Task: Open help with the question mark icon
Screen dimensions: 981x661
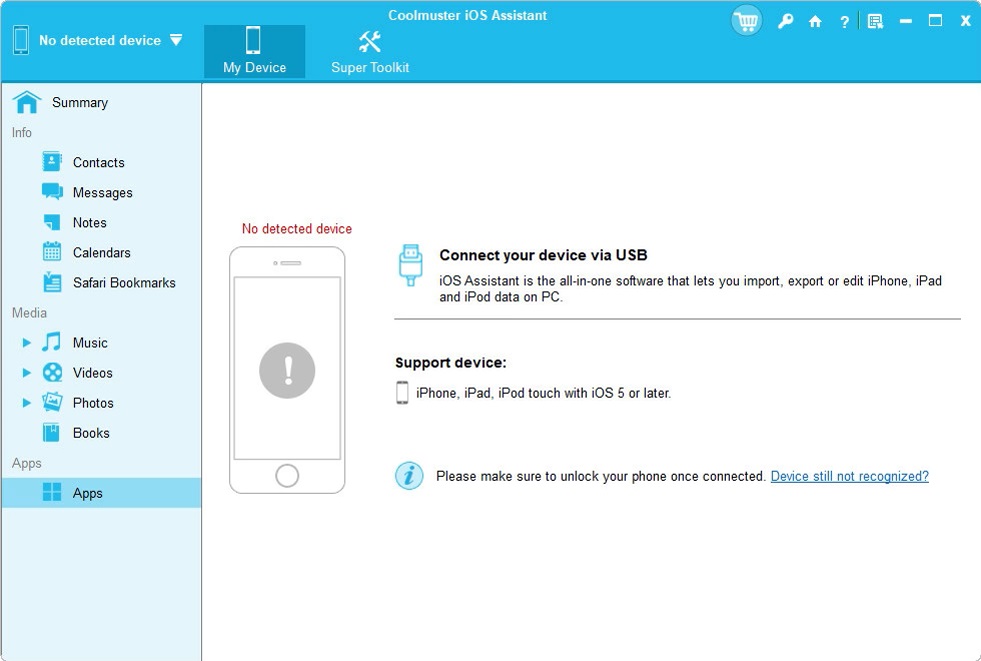Action: pyautogui.click(x=844, y=22)
